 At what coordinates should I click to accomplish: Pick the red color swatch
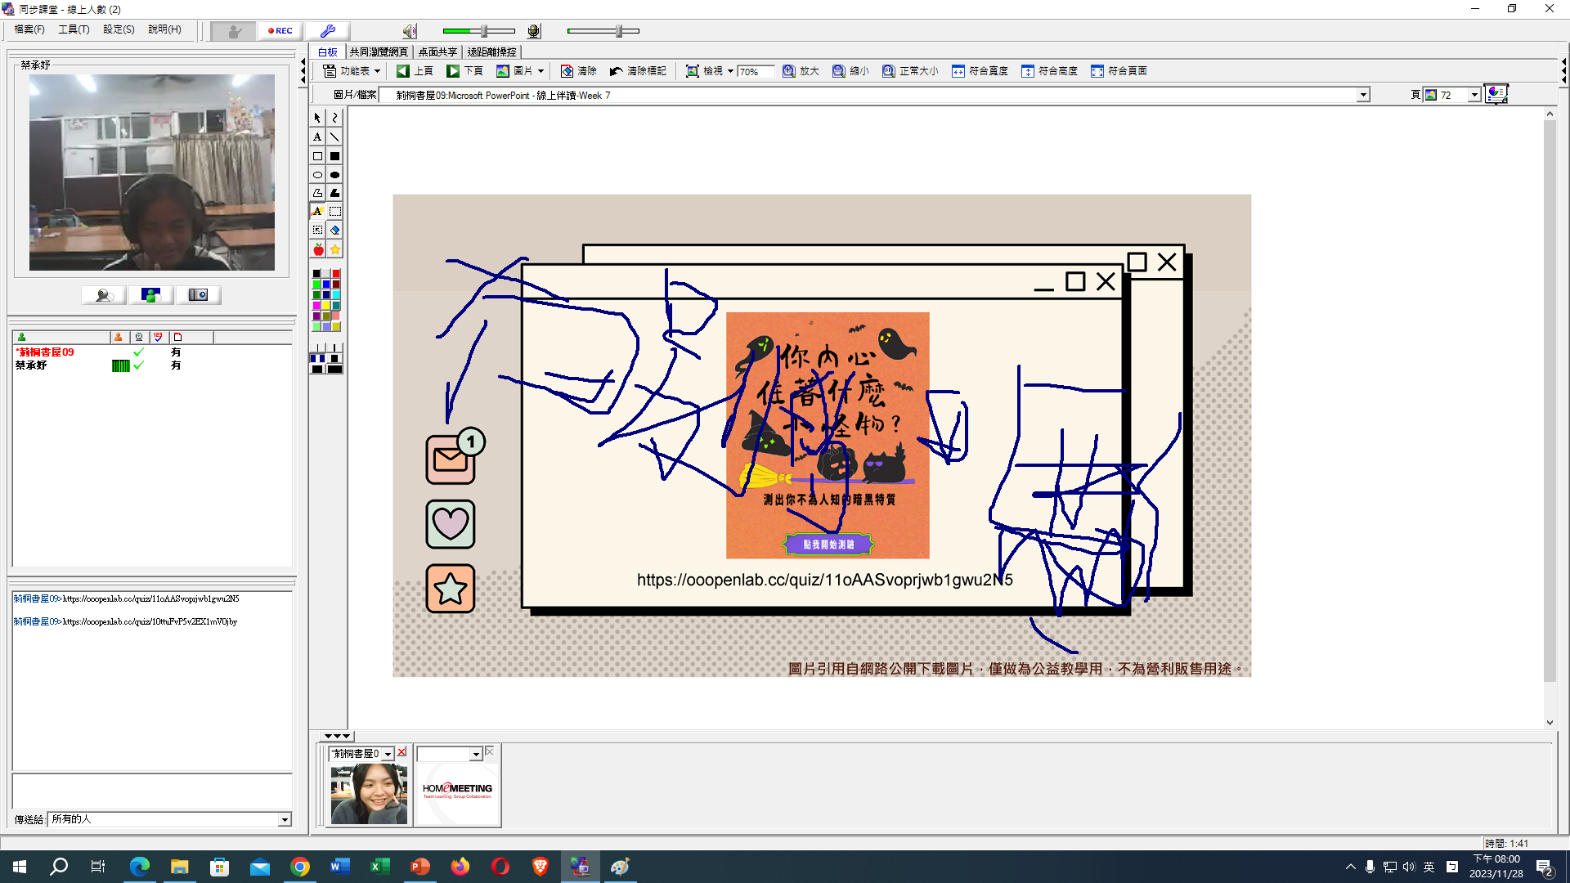[x=336, y=273]
